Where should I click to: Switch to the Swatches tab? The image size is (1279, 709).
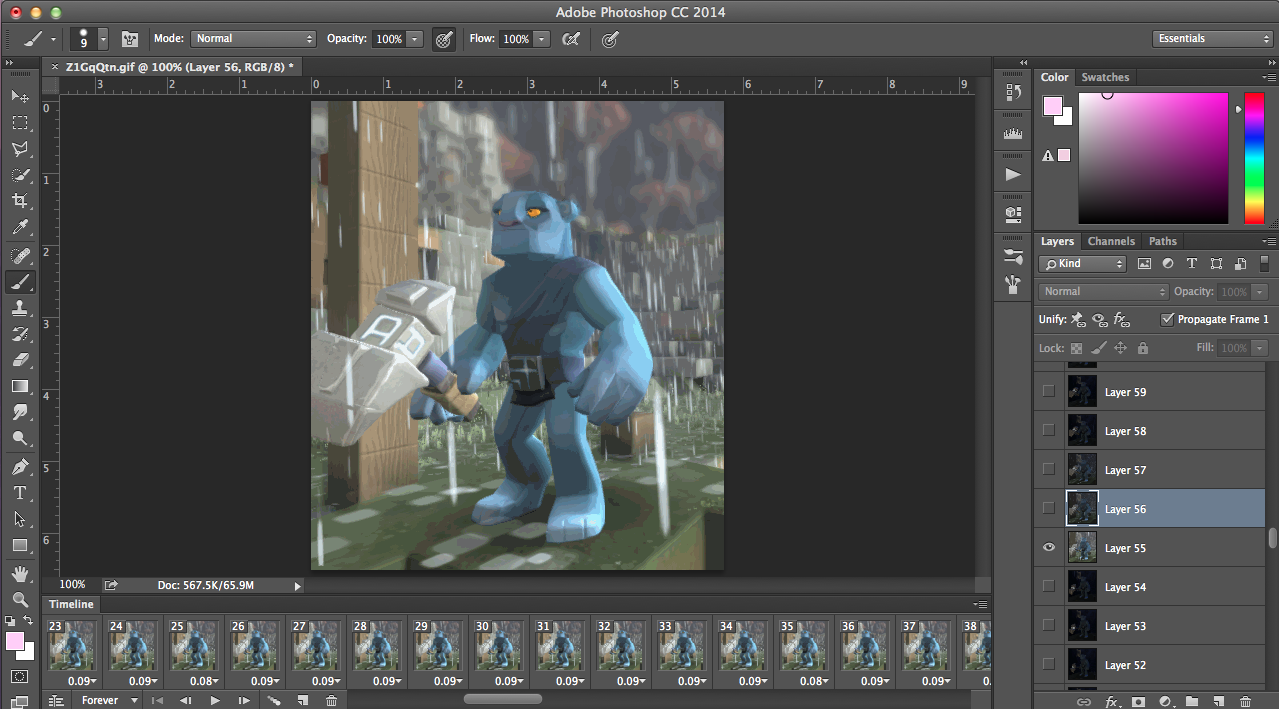point(1105,77)
